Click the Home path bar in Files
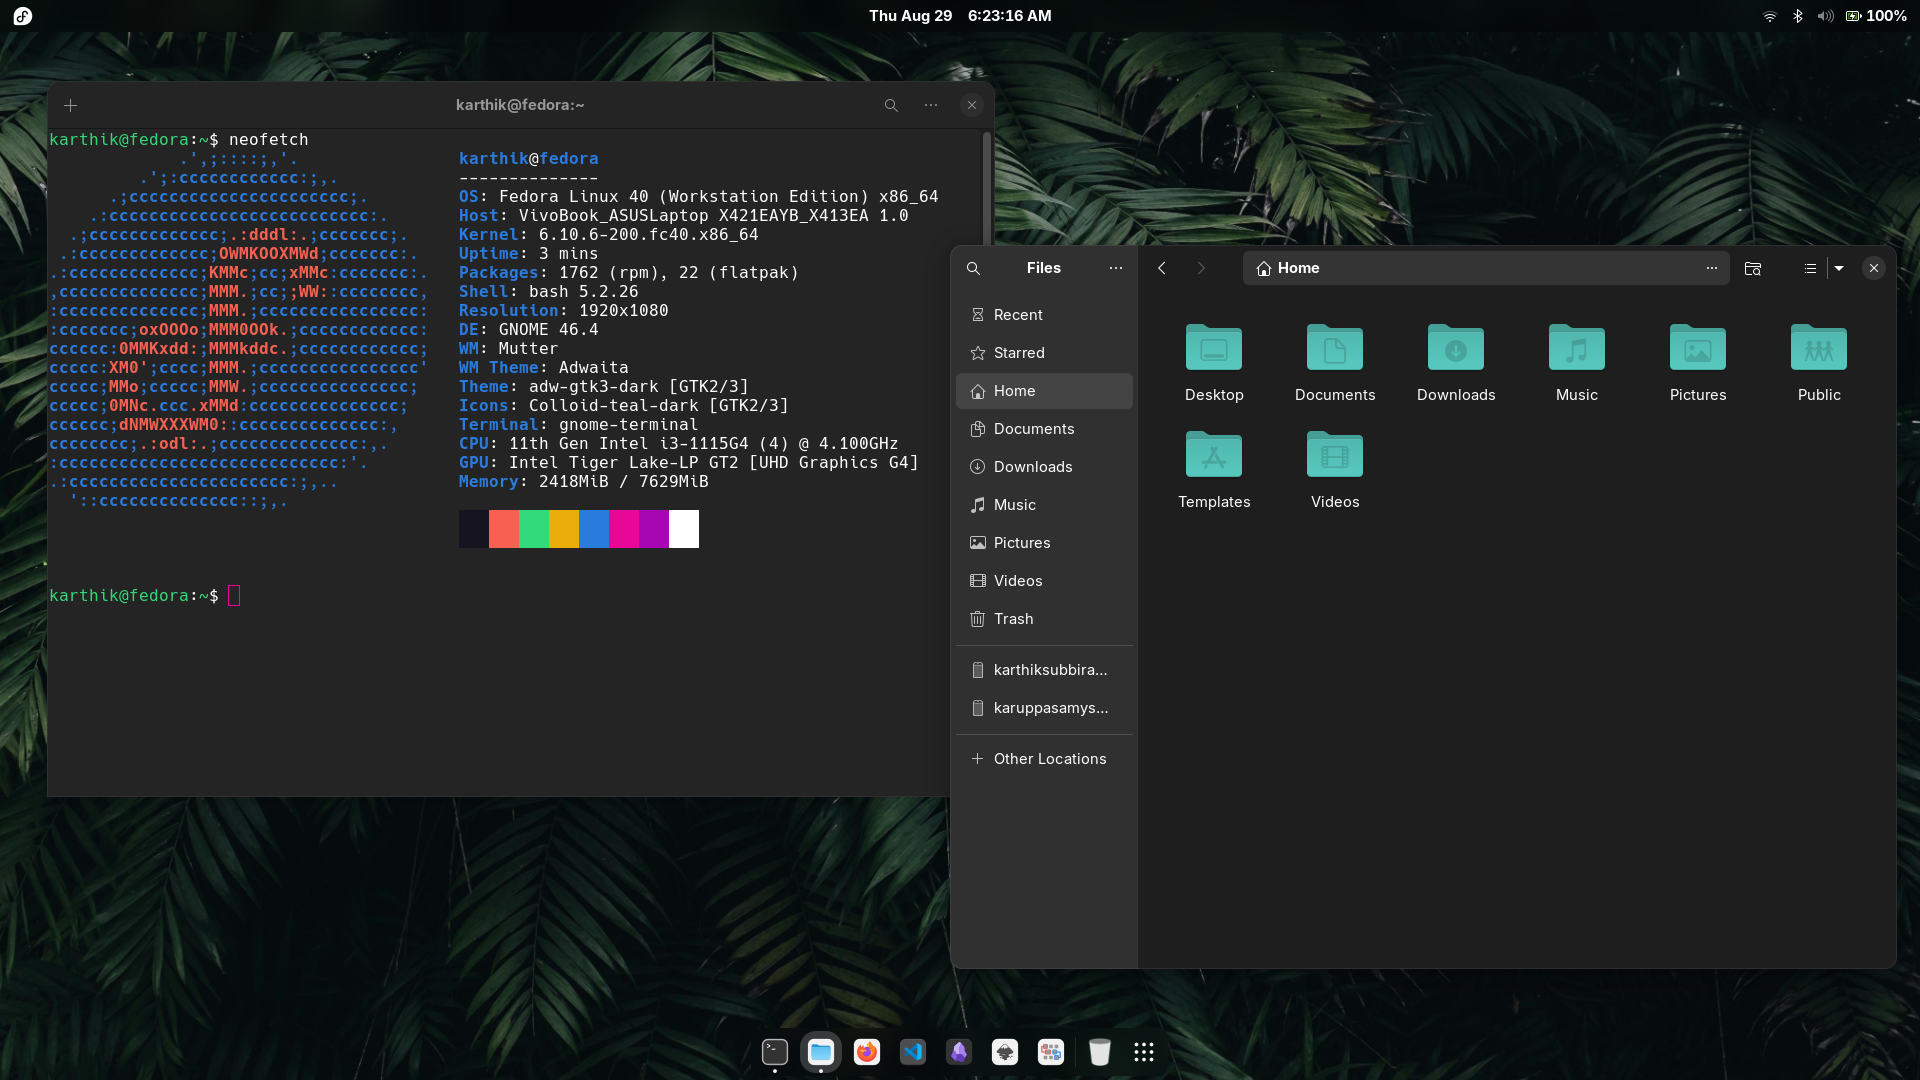 pos(1486,268)
